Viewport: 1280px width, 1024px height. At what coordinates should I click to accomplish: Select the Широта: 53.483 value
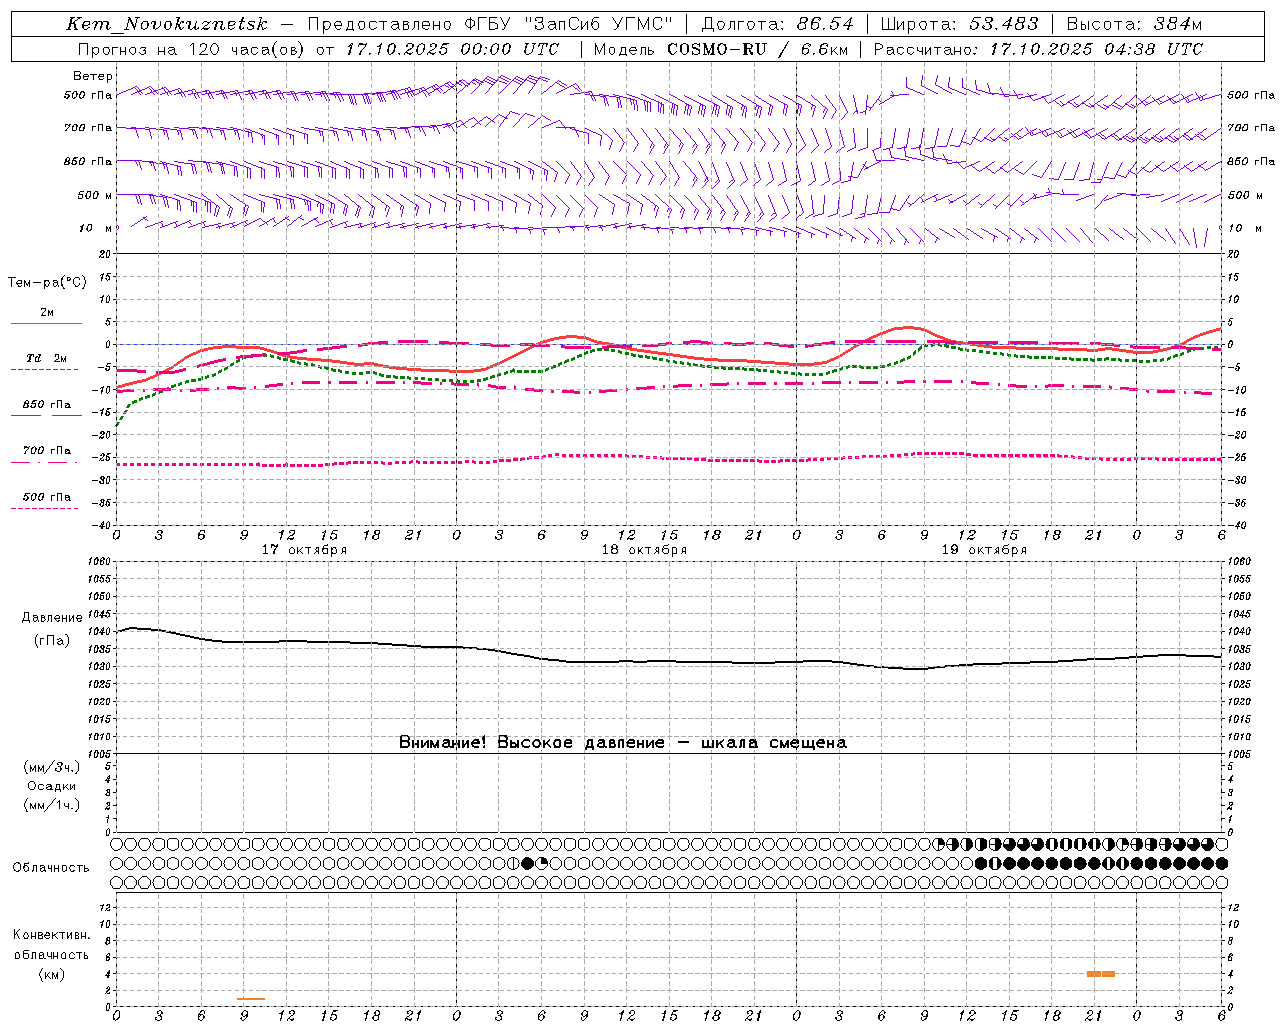959,24
